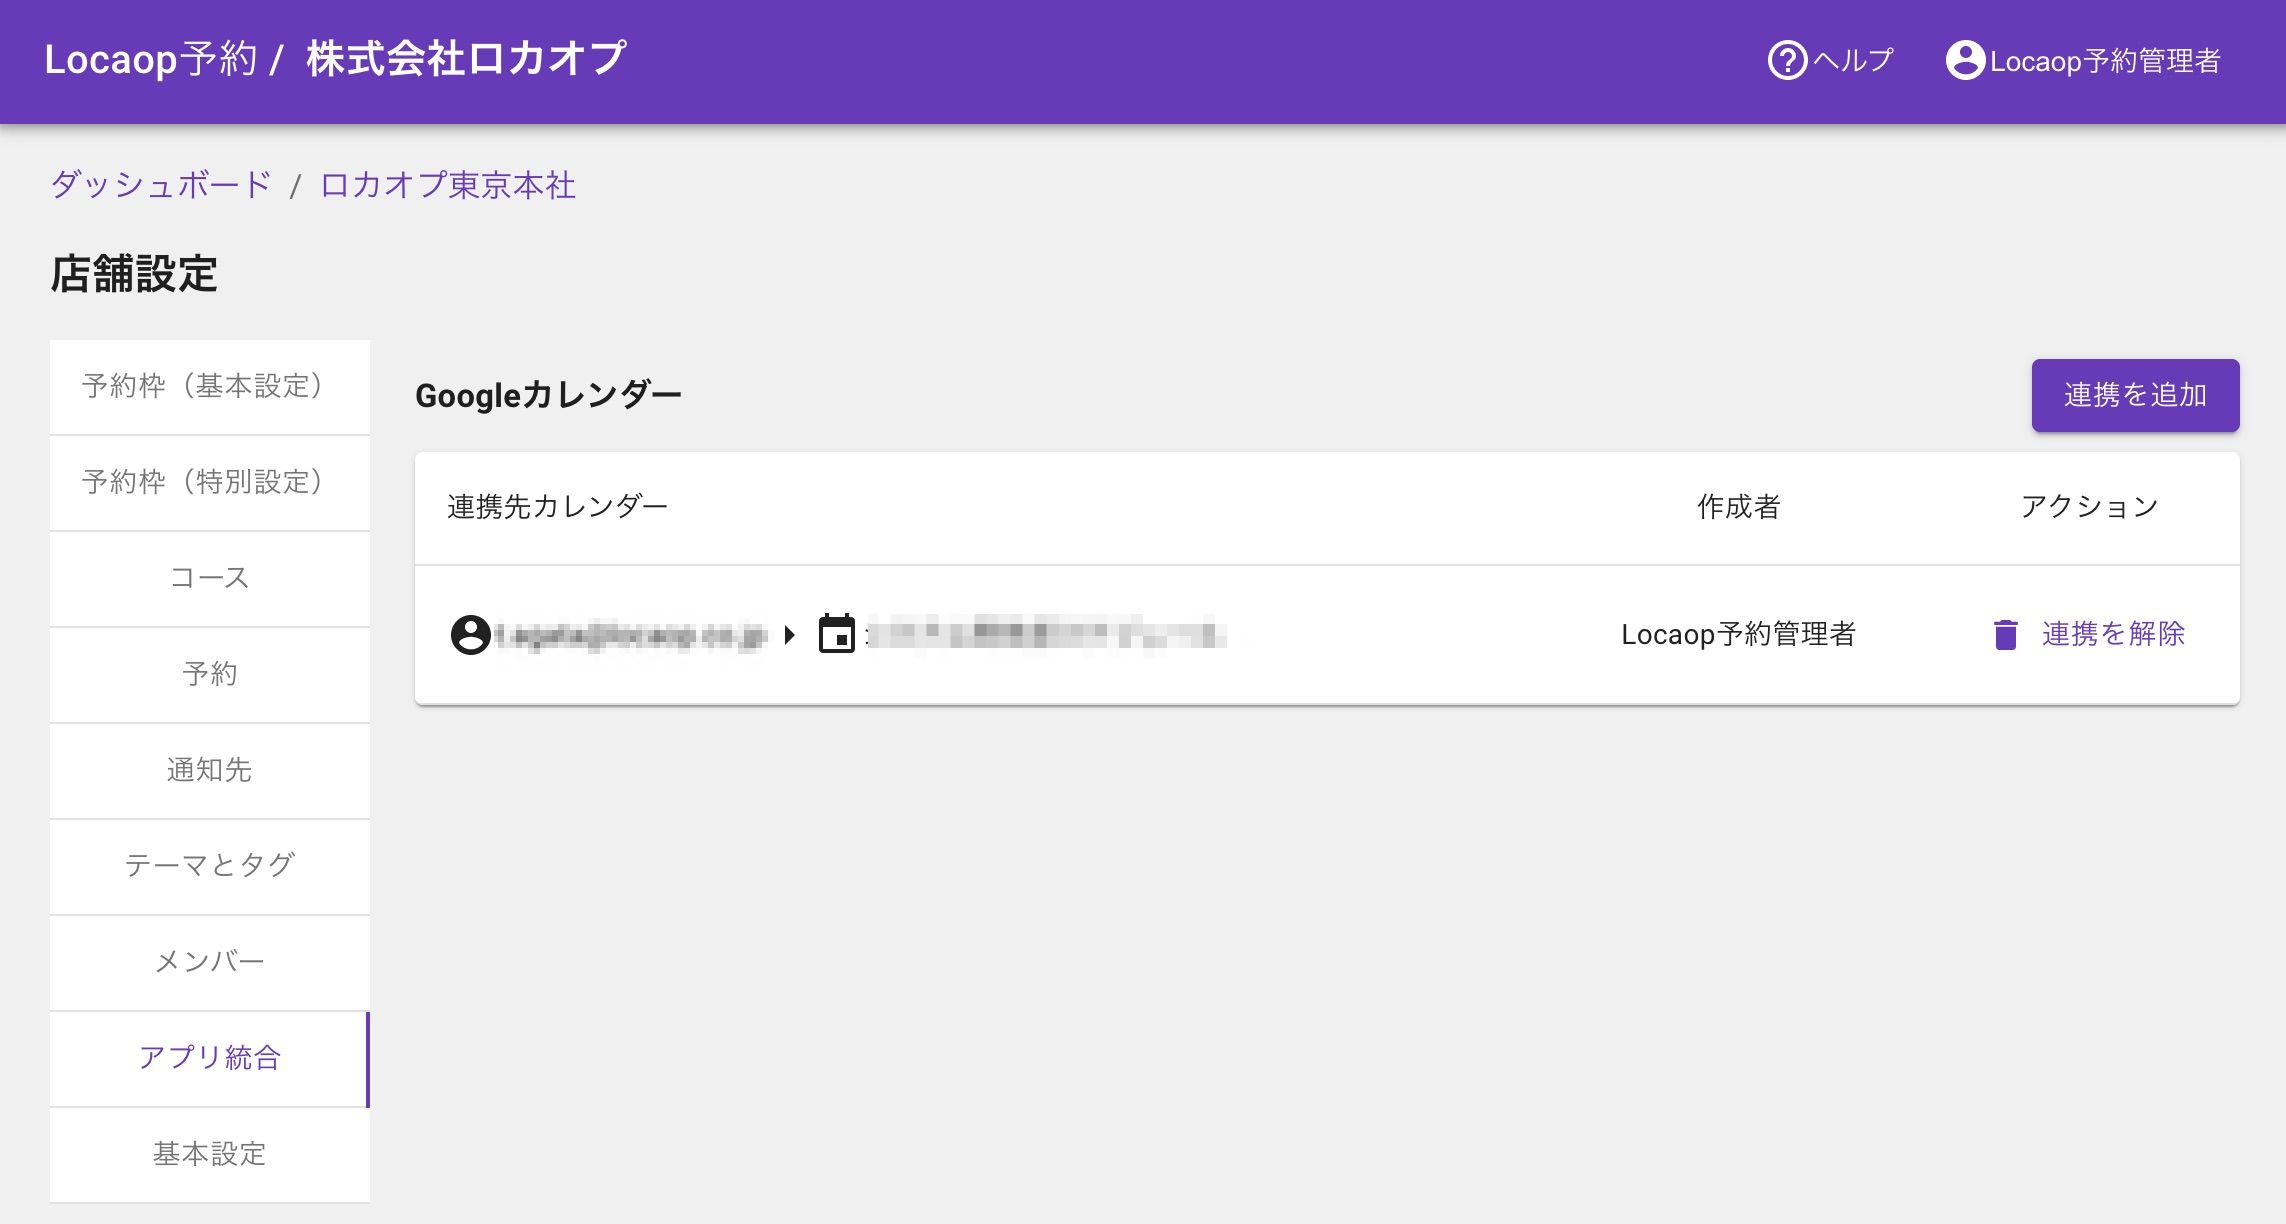Click the trash icon for removing integration
This screenshot has height=1224, width=2286.
[x=2005, y=634]
